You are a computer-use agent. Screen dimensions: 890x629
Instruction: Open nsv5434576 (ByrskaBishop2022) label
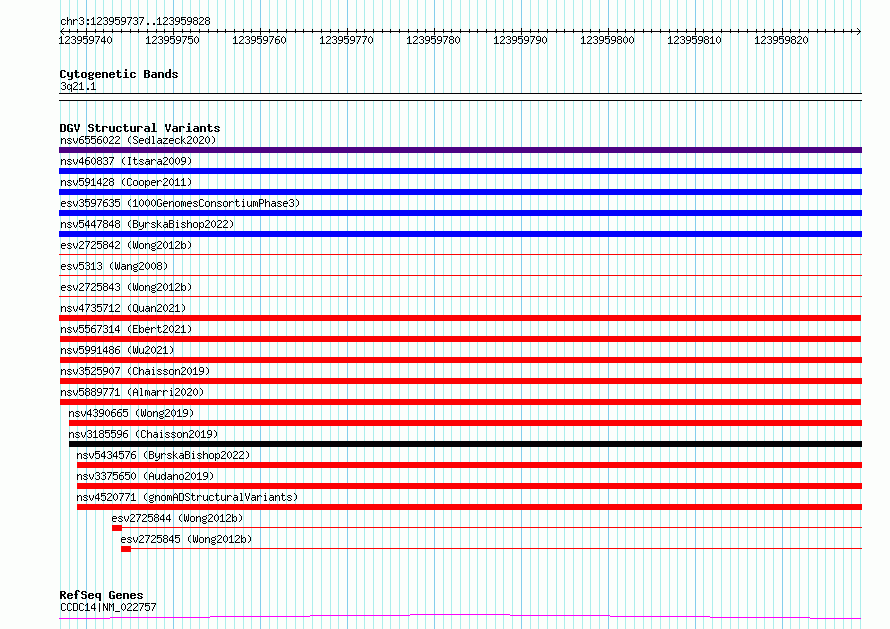coord(163,455)
